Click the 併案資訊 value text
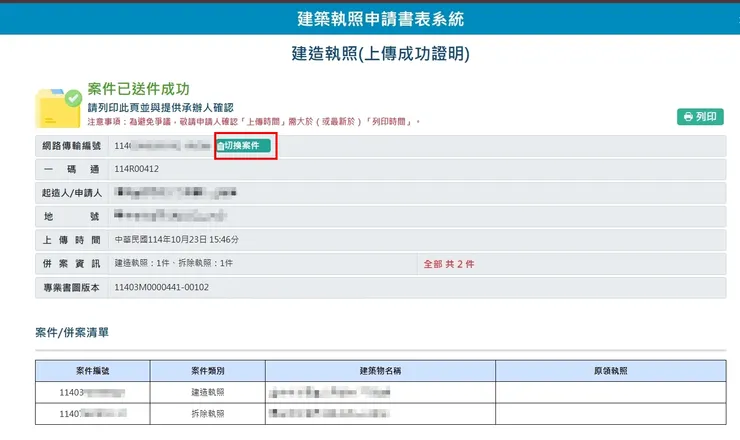The width and height of the screenshot is (740, 440). pos(174,263)
